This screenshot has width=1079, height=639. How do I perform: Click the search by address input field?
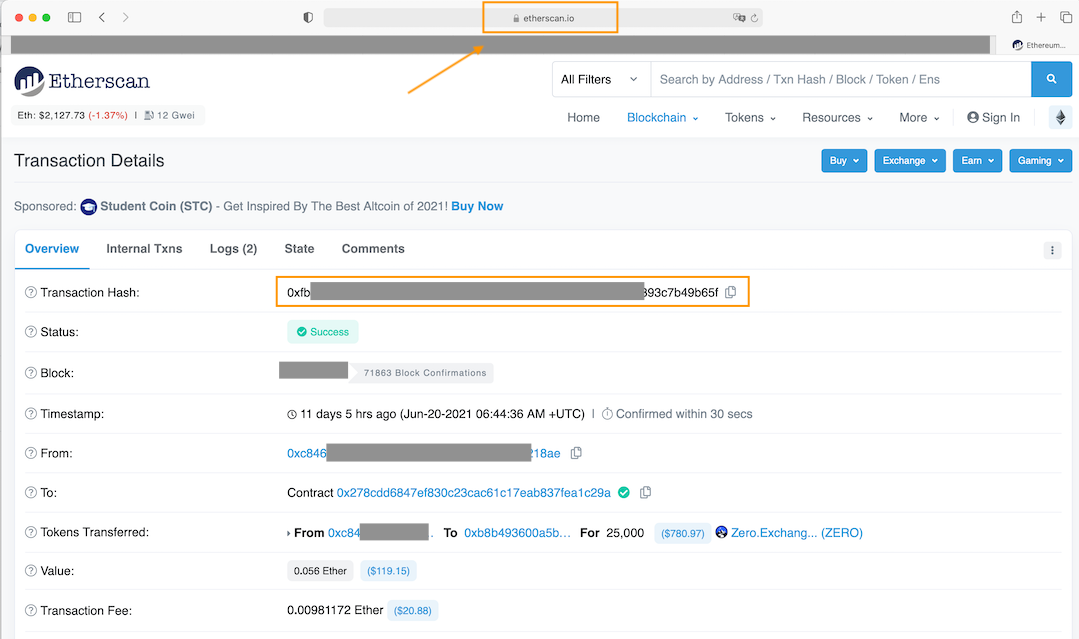tap(841, 79)
